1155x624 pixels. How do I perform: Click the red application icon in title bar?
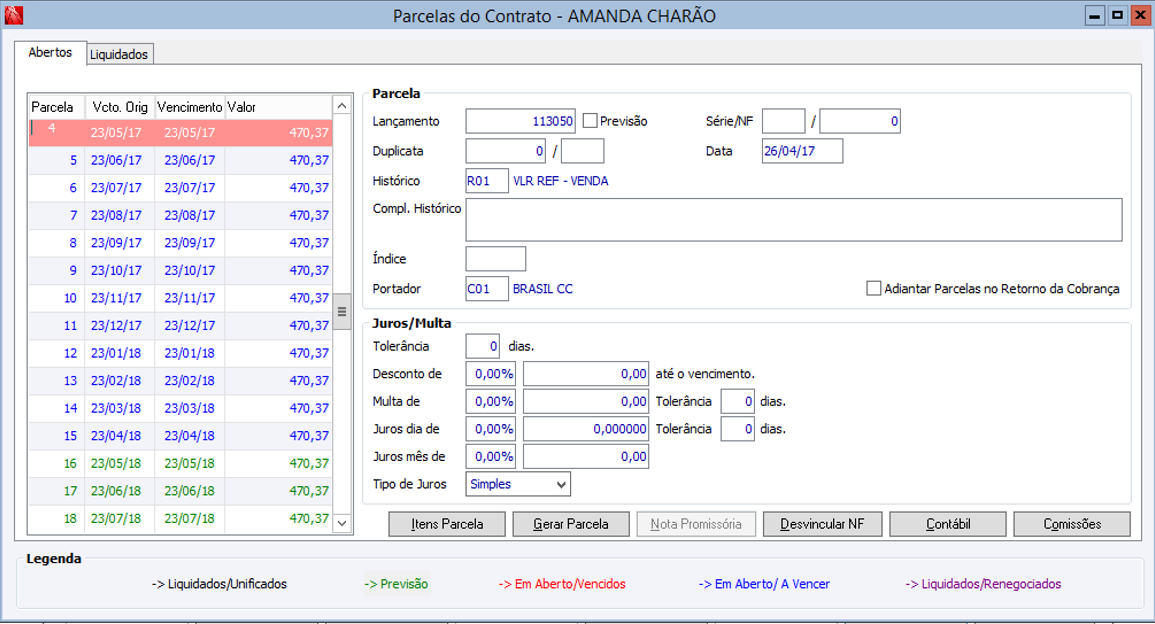click(x=13, y=15)
